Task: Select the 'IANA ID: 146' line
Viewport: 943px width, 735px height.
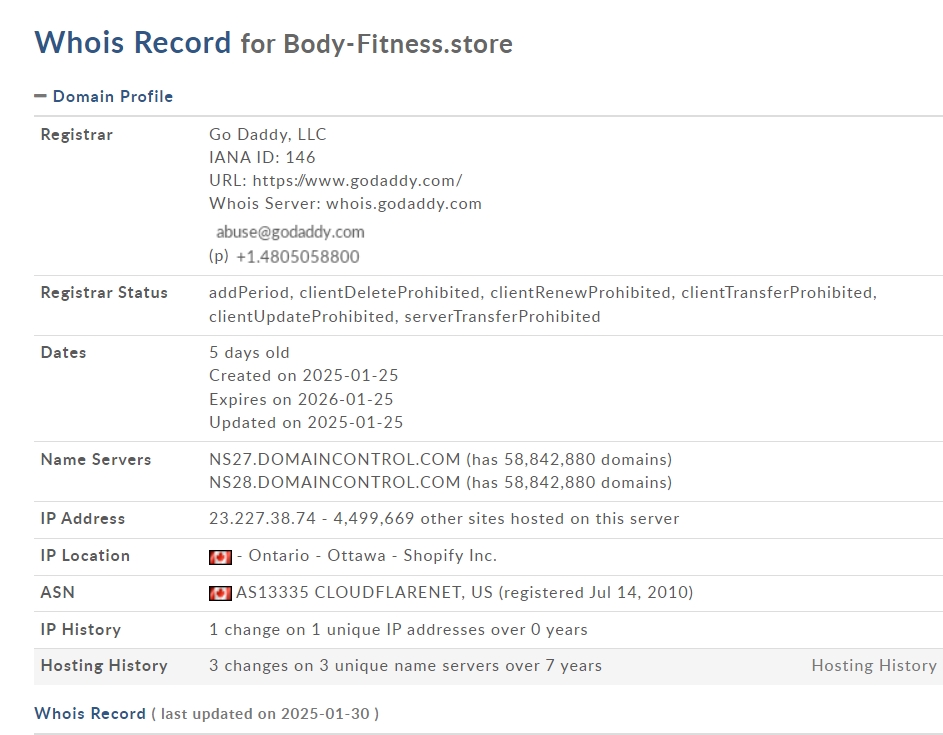Action: coord(262,158)
